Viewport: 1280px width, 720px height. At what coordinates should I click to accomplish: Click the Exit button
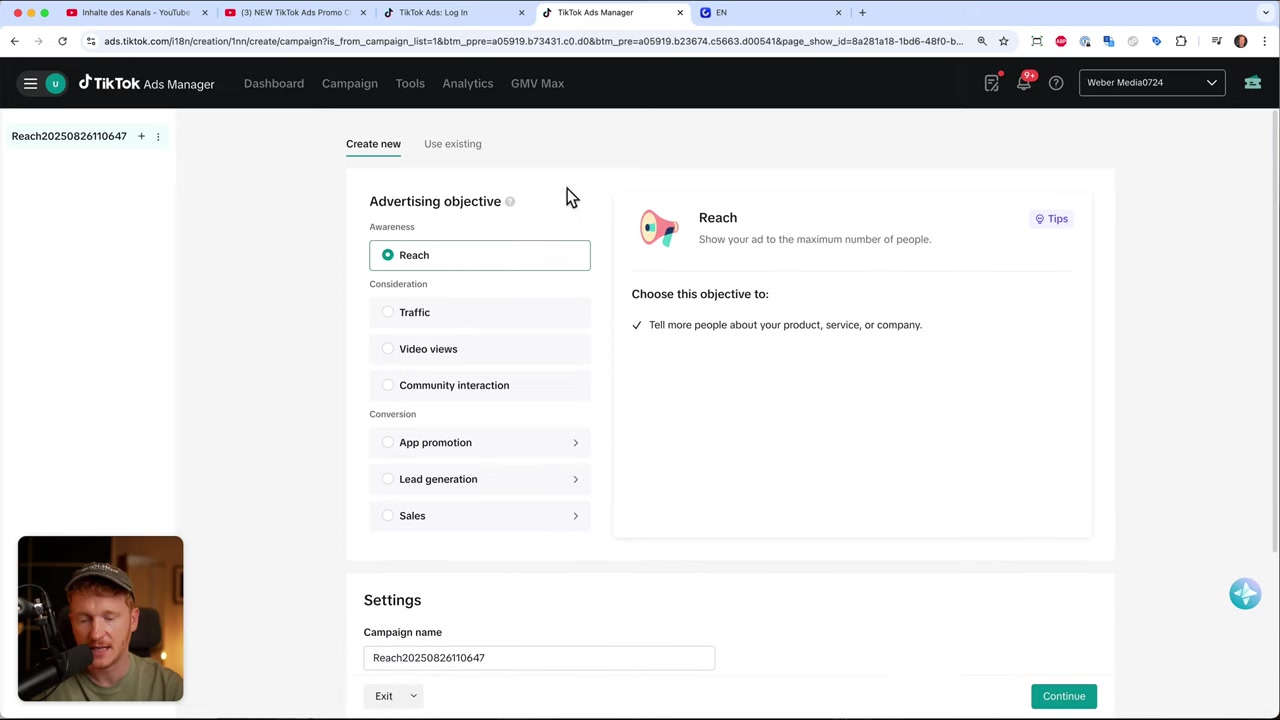[x=384, y=696]
